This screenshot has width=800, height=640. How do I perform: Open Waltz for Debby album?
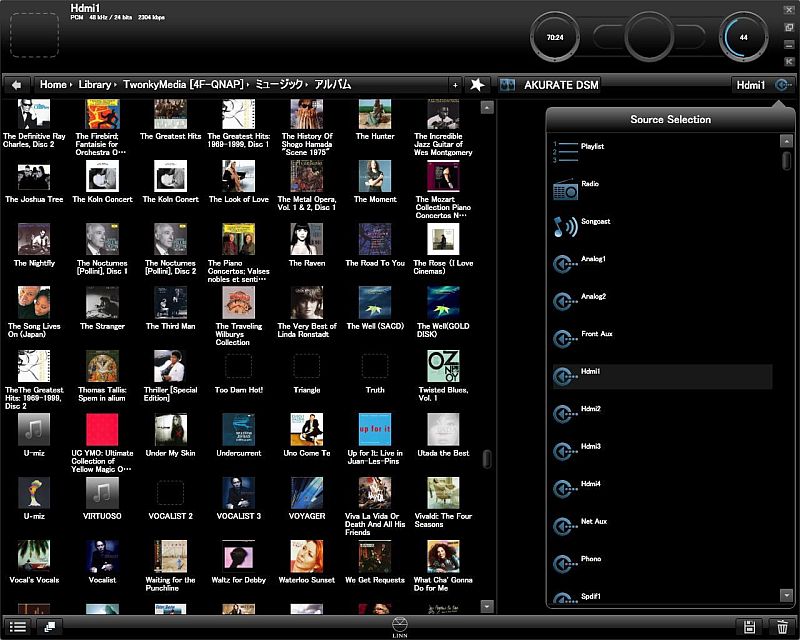(238, 556)
